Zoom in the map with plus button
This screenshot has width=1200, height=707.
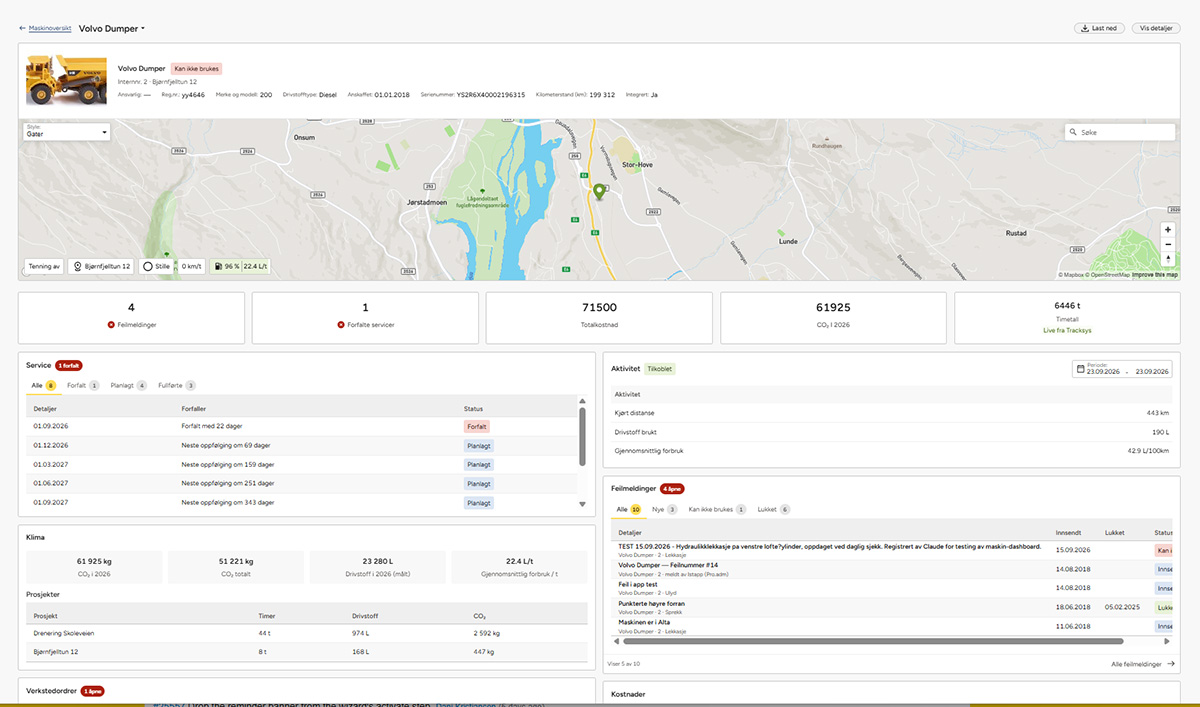(x=1167, y=229)
